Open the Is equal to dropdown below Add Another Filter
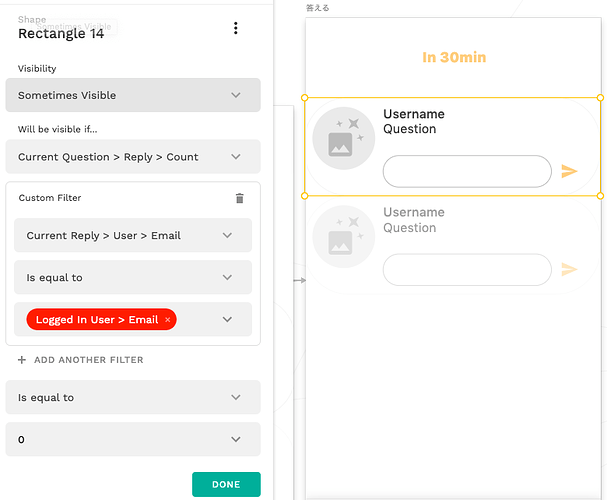 pos(133,397)
